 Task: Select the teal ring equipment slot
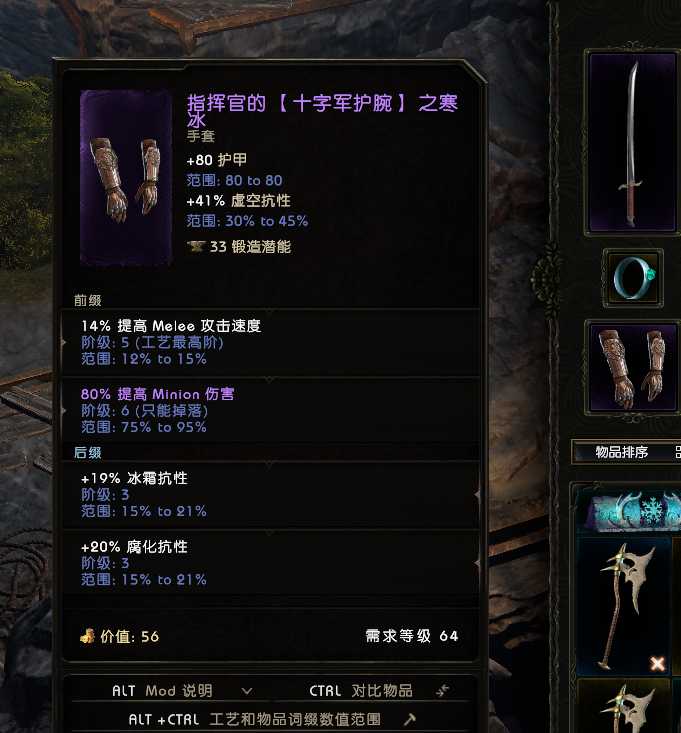click(633, 277)
